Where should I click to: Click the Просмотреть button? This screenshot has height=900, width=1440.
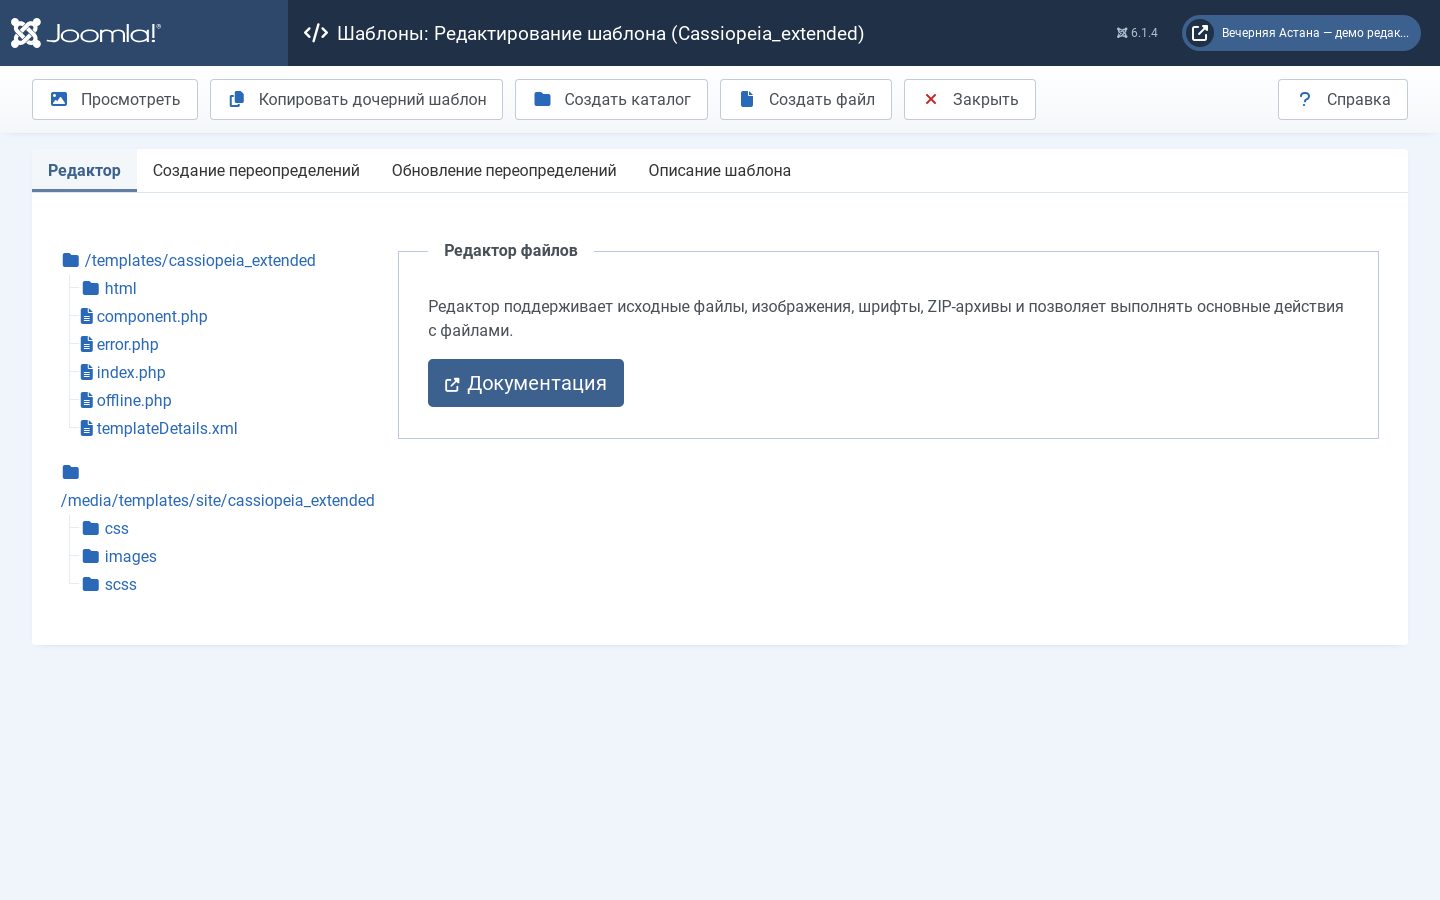click(115, 99)
